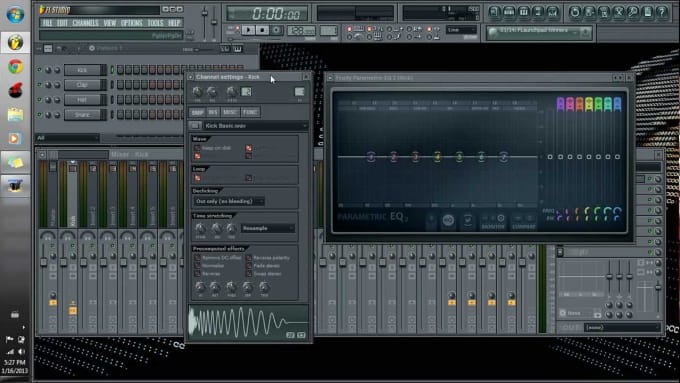Image resolution: width=680 pixels, height=383 pixels.
Task: Open the All channel filter dropdown
Action: (68, 138)
